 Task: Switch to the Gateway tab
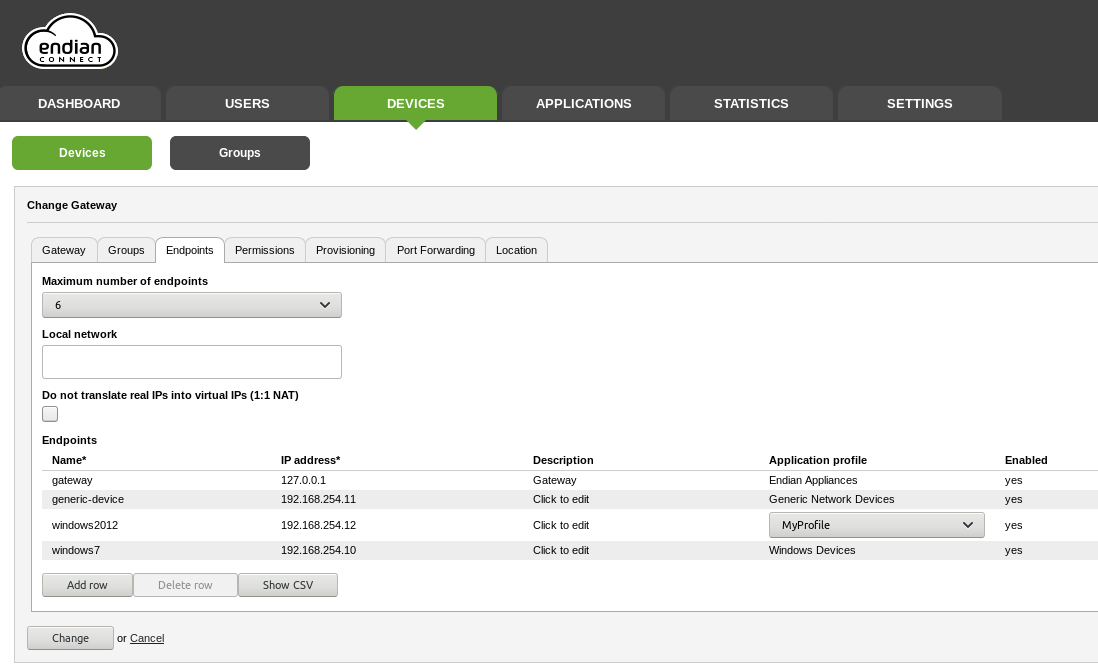[64, 250]
